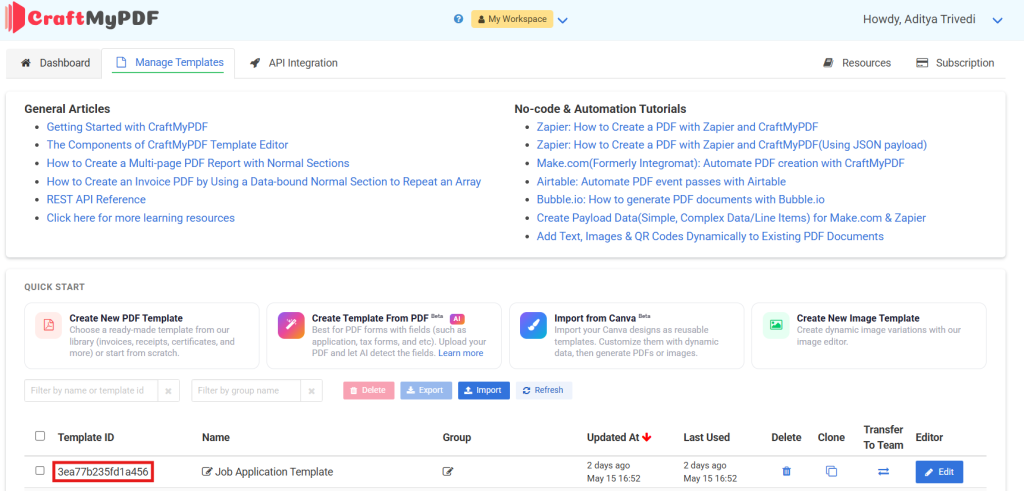Screen dimensions: 1024x491
Task: Click the template ID 3ea77b235fd1a456
Action: point(103,471)
